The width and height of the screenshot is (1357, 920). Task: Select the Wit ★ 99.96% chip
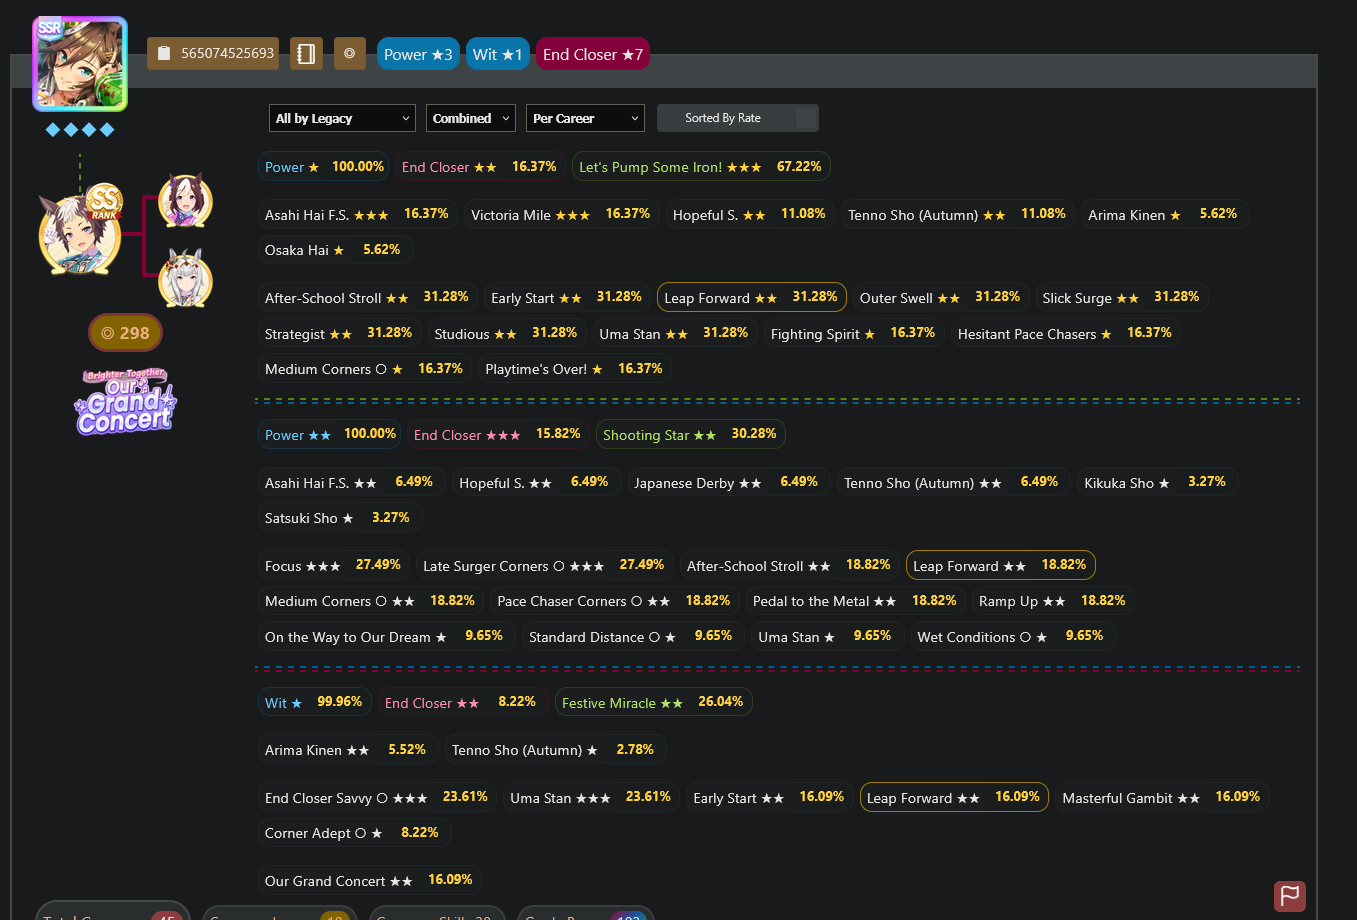[x=314, y=702]
